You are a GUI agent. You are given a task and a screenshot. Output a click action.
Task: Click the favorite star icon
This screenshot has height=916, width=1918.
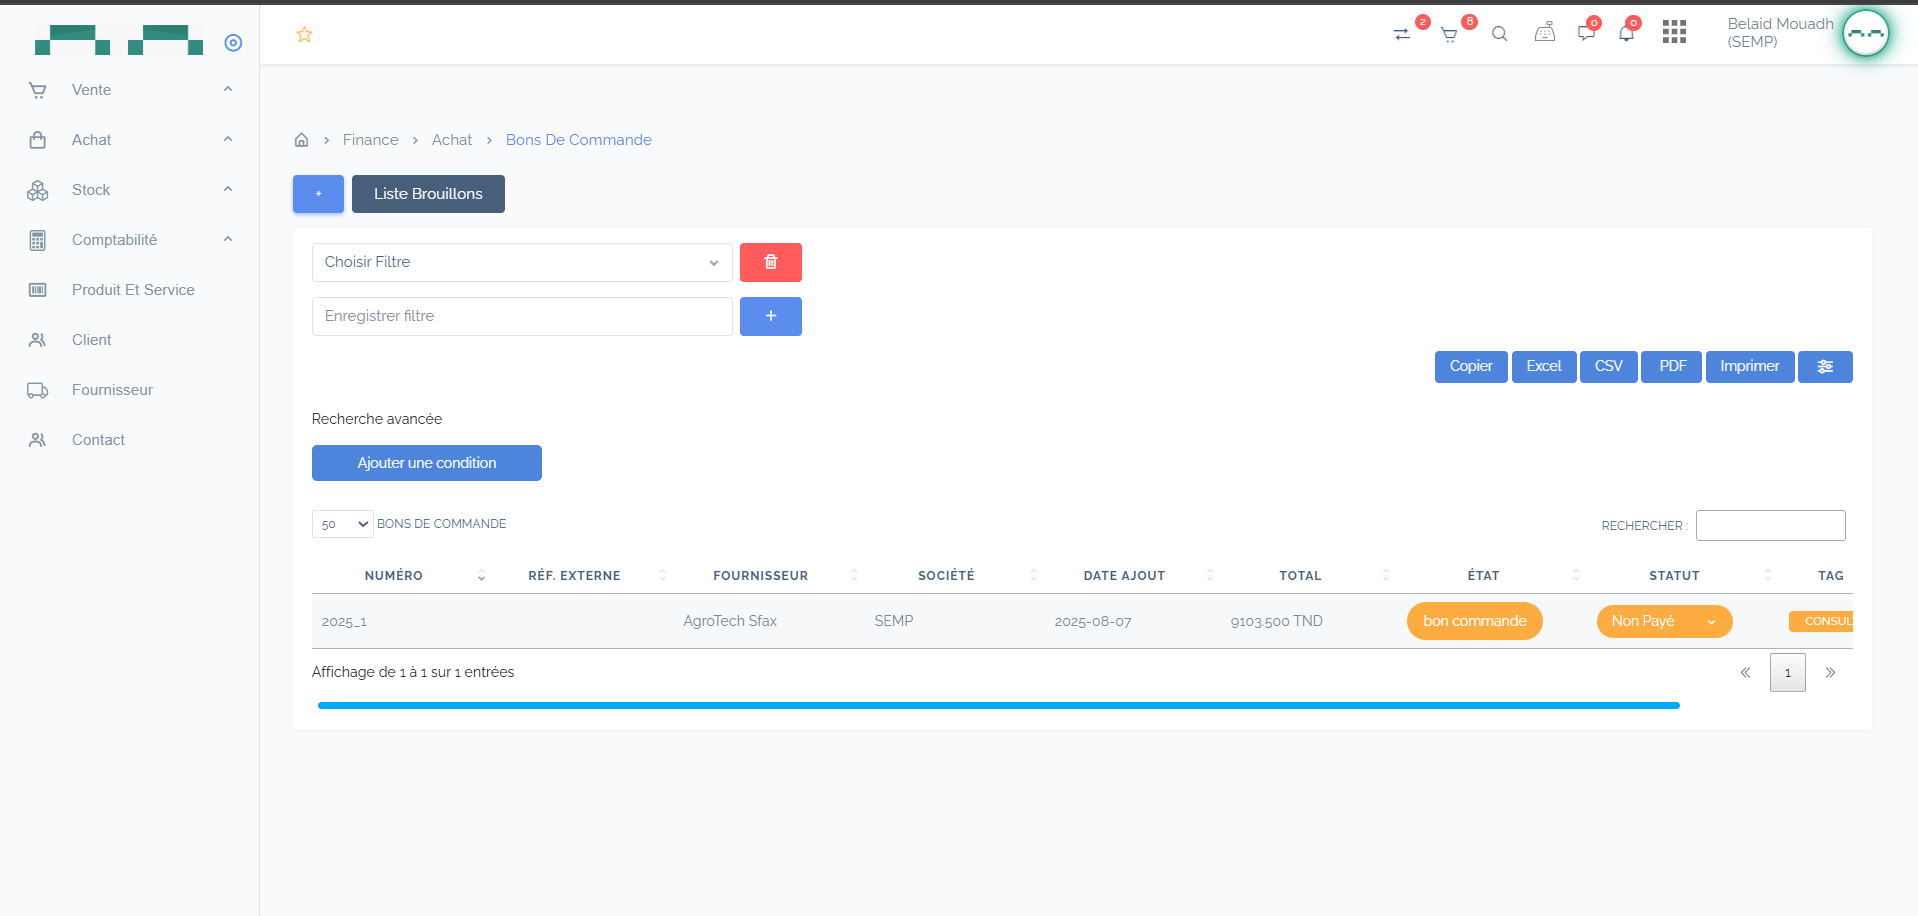[x=305, y=35]
